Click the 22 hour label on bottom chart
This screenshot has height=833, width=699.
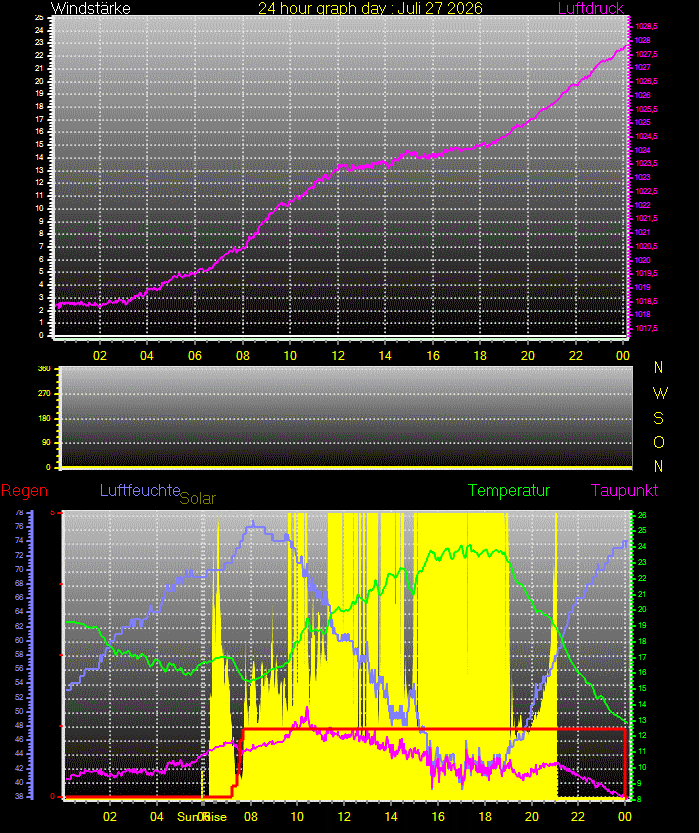(578, 817)
